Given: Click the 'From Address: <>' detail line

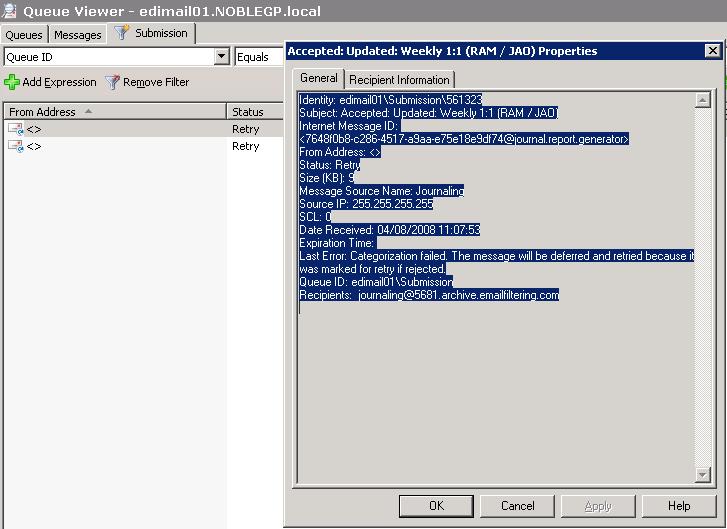Looking at the screenshot, I should 340,152.
